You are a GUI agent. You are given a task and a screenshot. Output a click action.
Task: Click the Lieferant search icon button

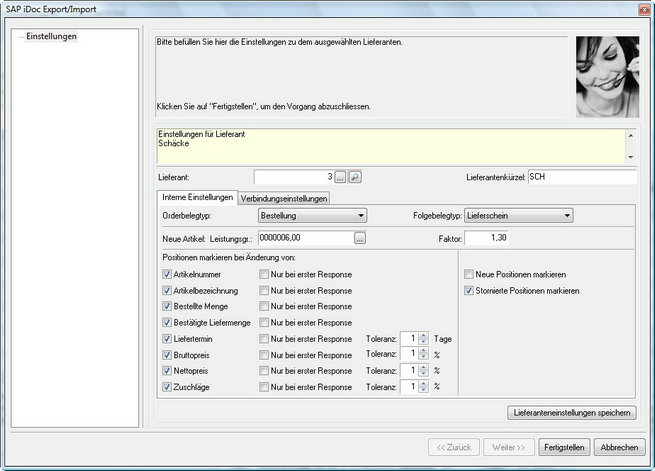pyautogui.click(x=354, y=177)
